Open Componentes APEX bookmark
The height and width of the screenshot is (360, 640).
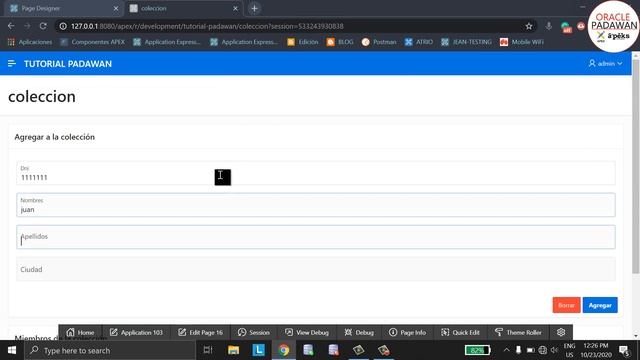(93, 42)
